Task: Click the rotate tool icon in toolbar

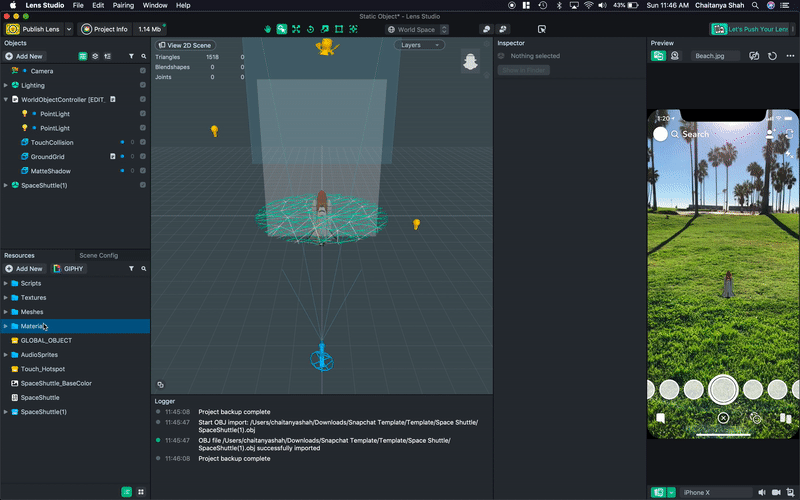Action: pyautogui.click(x=310, y=29)
